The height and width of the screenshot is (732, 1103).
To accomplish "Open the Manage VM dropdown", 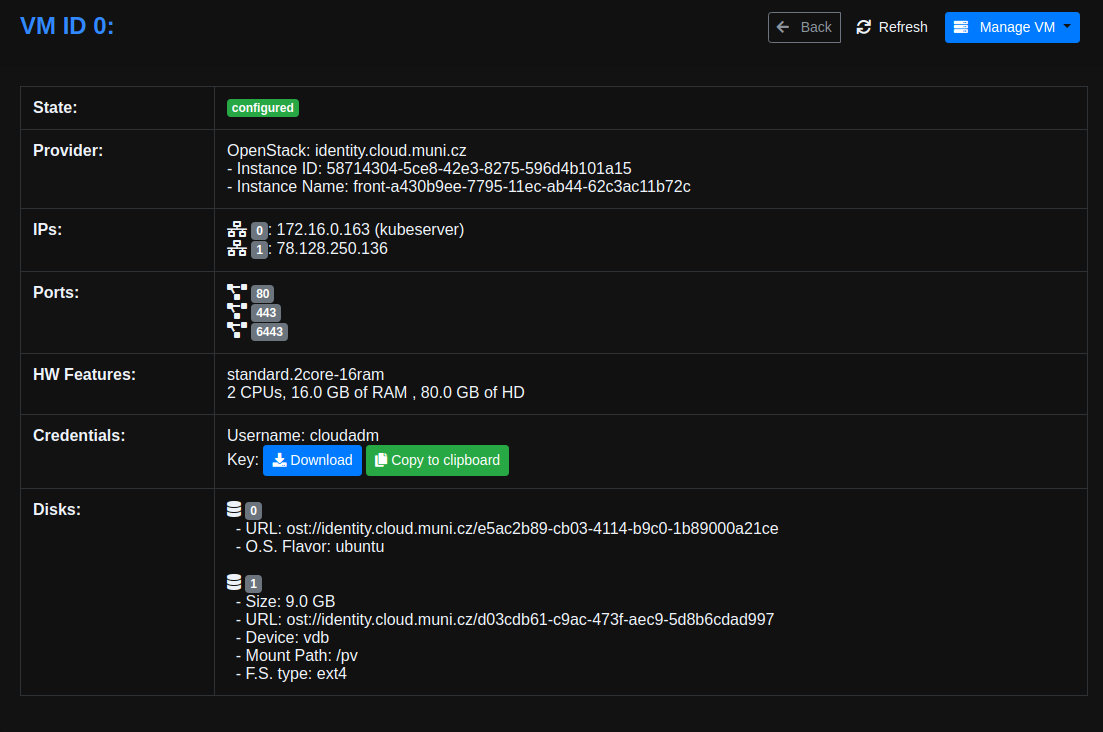I will tap(1012, 27).
